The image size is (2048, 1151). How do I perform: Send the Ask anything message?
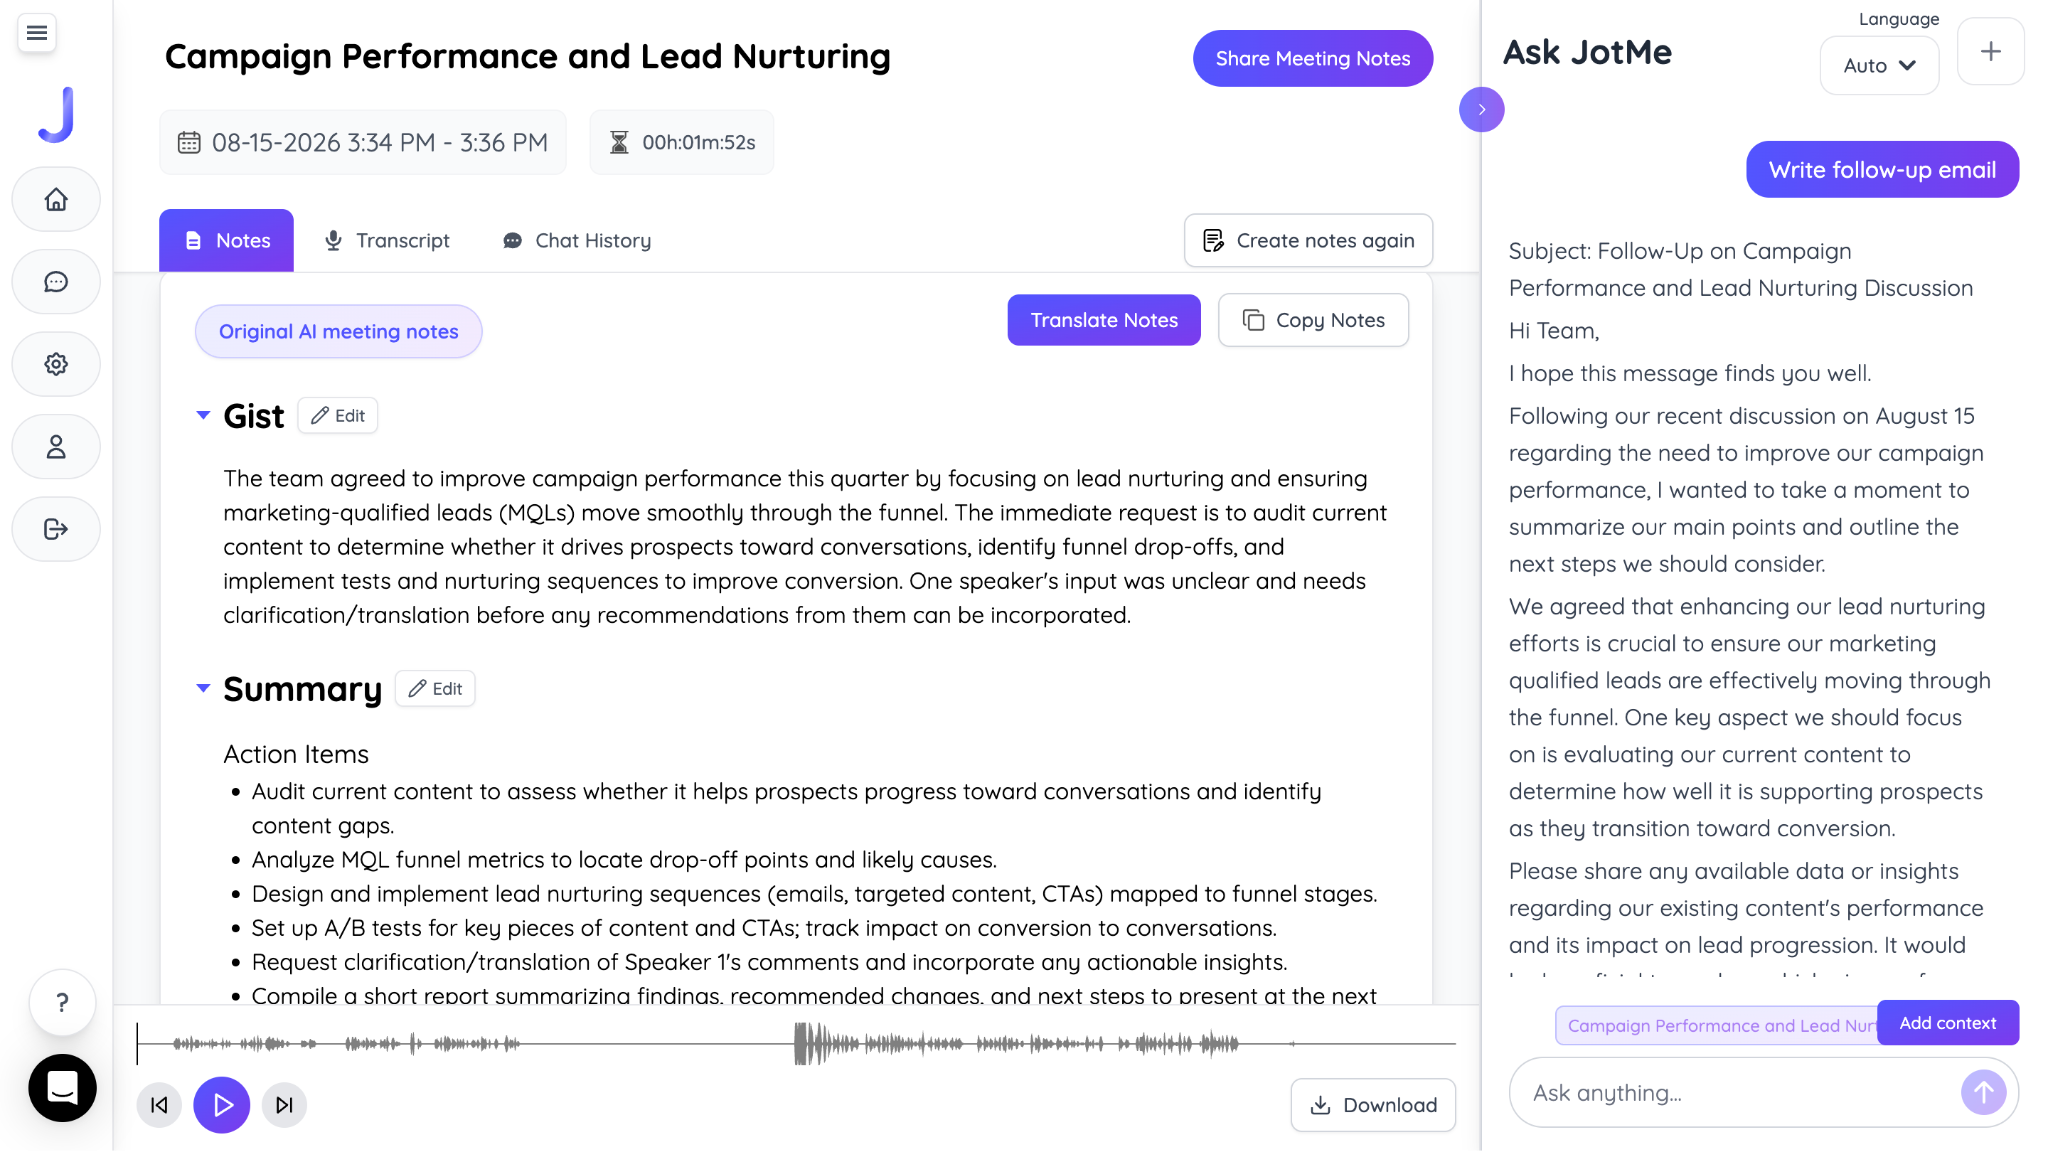point(1983,1093)
